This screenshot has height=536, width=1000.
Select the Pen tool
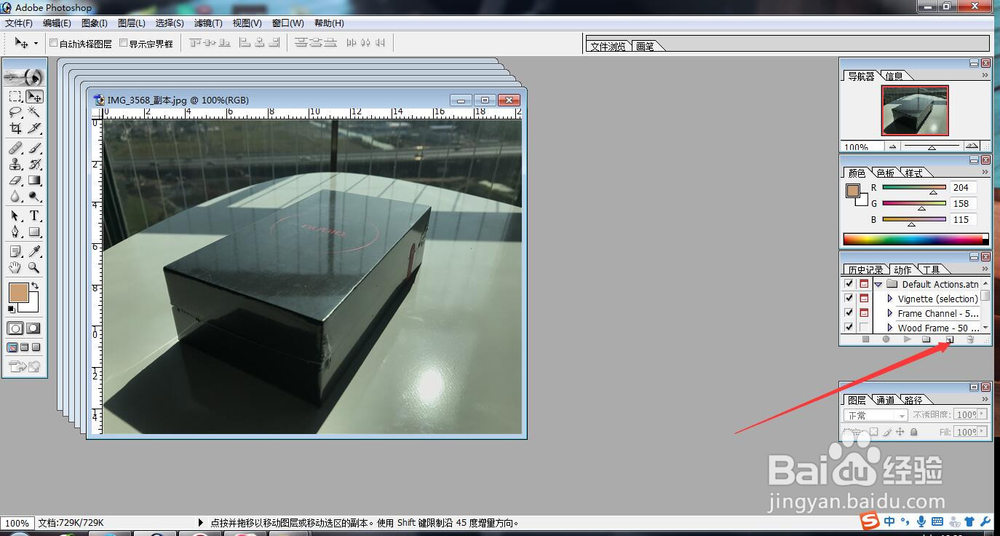(x=15, y=232)
